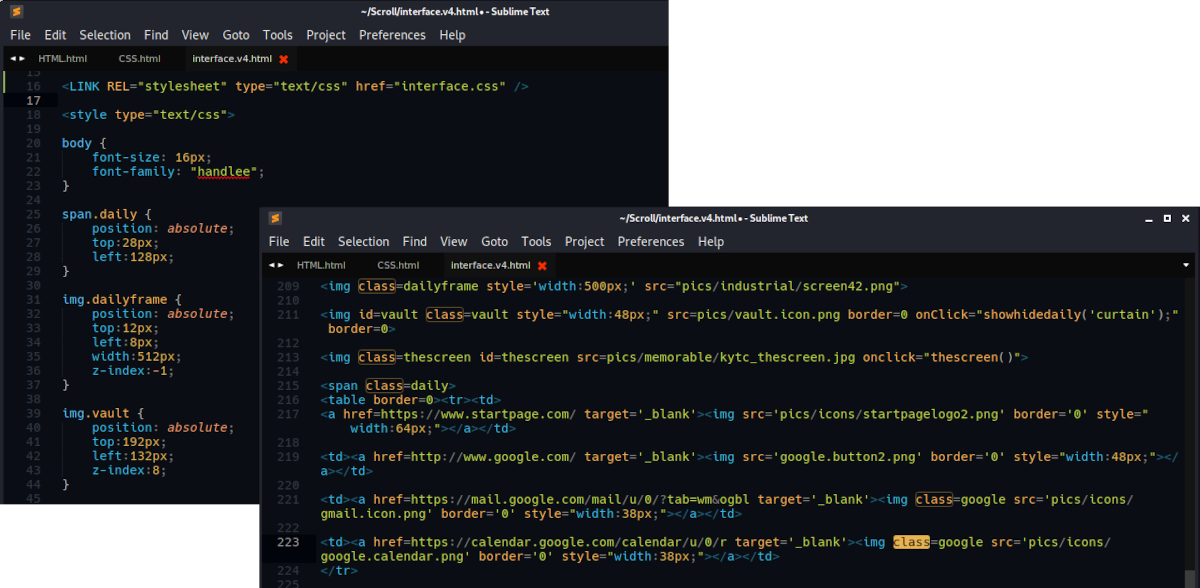Image resolution: width=1200 pixels, height=588 pixels.
Task: Click the tab scroll arrows in the front window
Action: [x=275, y=266]
